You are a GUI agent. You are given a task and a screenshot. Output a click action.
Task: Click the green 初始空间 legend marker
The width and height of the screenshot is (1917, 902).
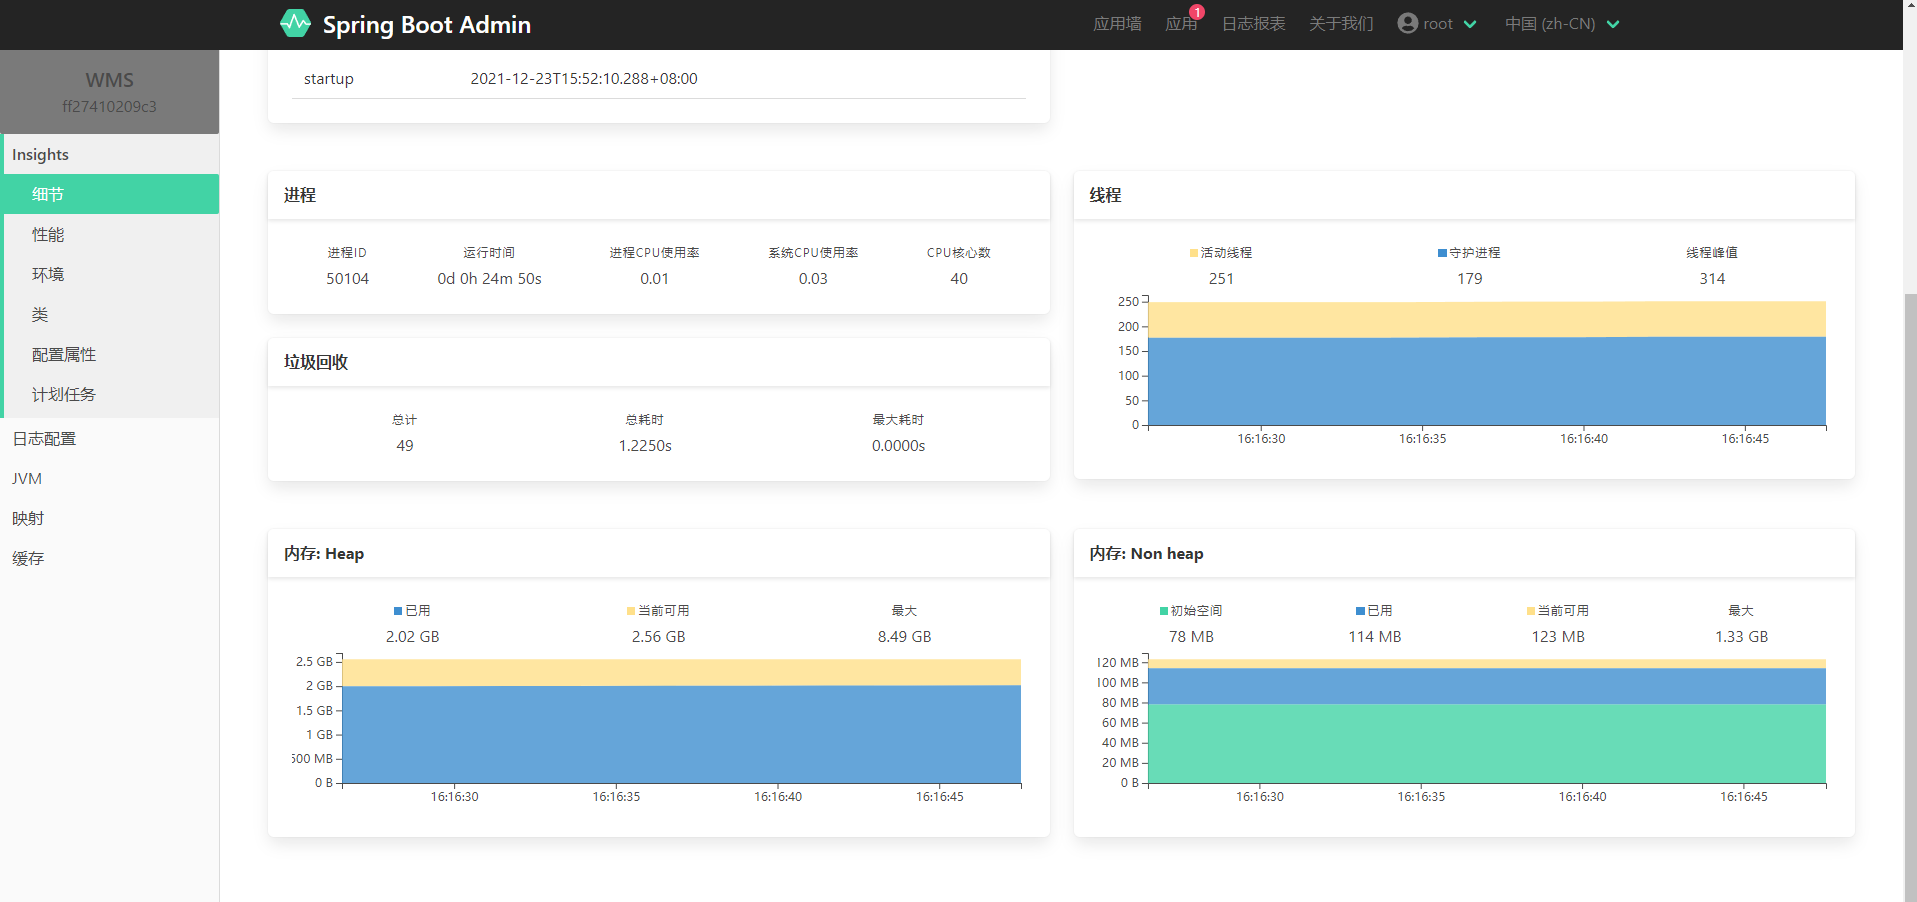pyautogui.click(x=1164, y=611)
